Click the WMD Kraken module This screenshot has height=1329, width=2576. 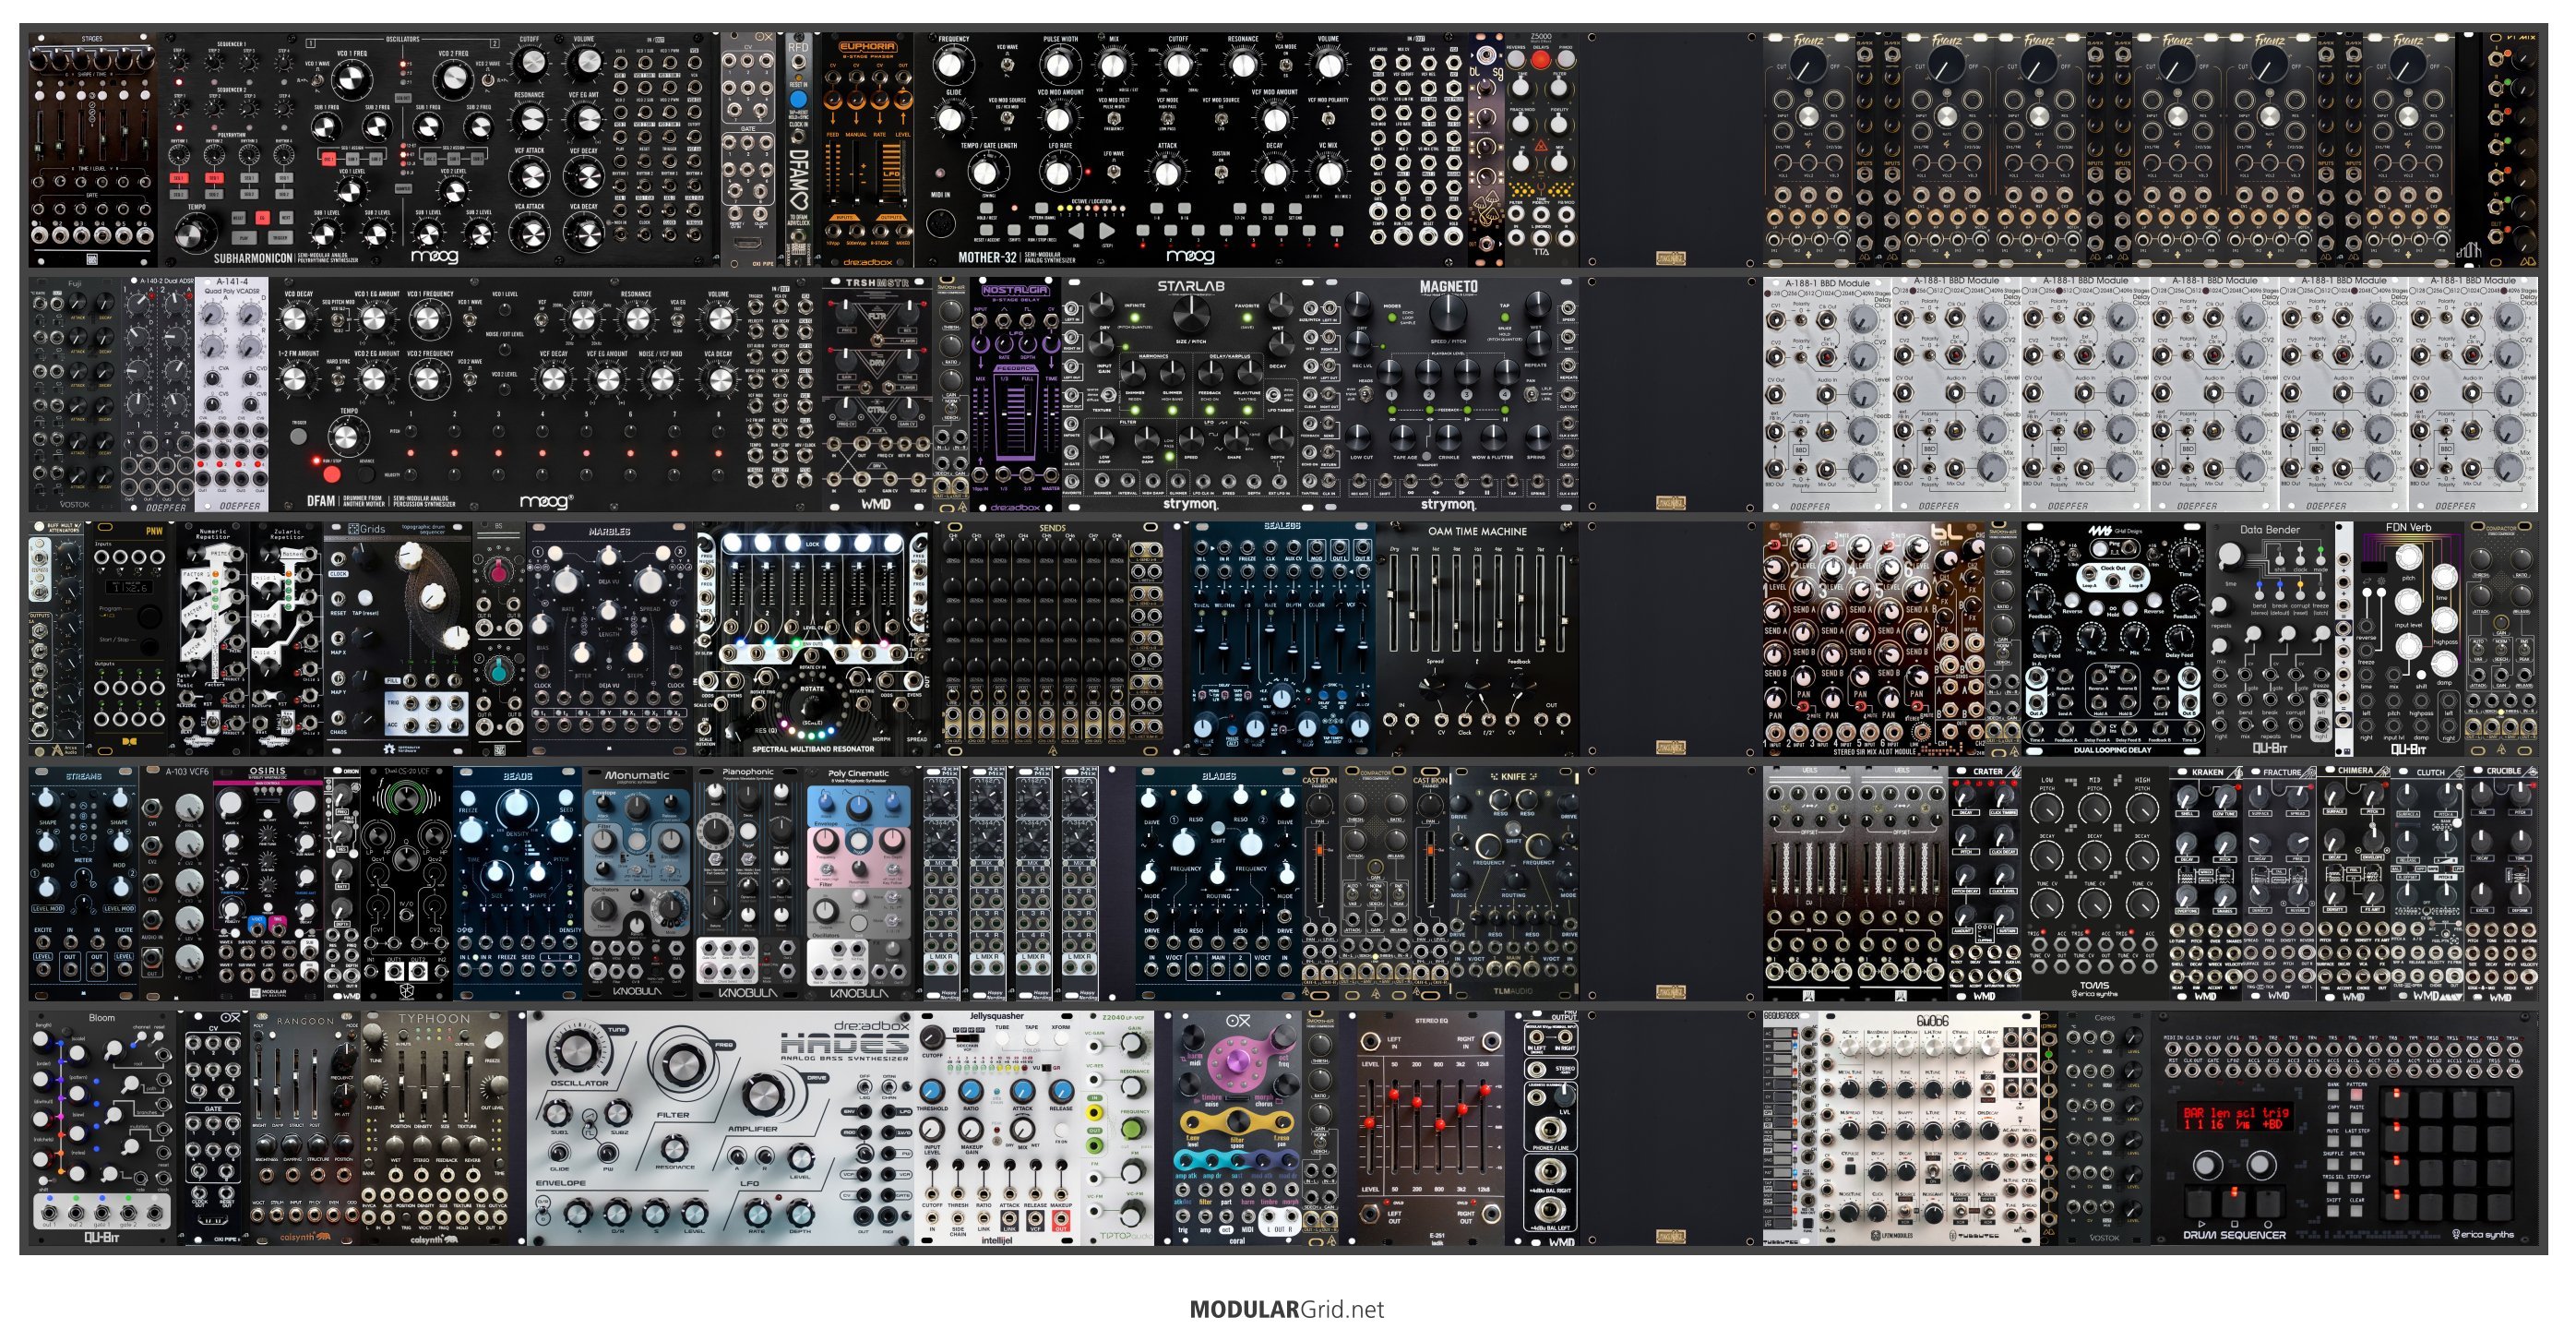[x=2206, y=883]
